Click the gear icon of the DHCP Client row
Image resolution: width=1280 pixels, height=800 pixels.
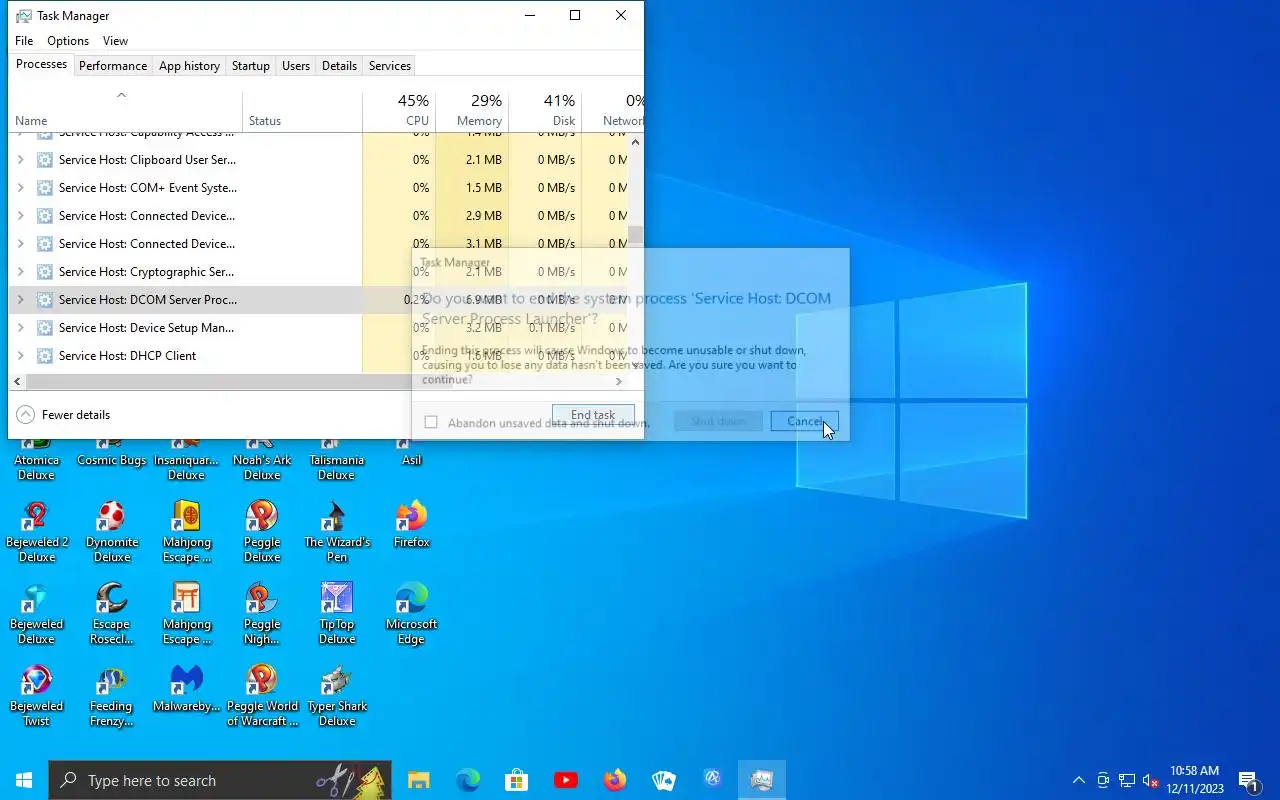pos(44,356)
